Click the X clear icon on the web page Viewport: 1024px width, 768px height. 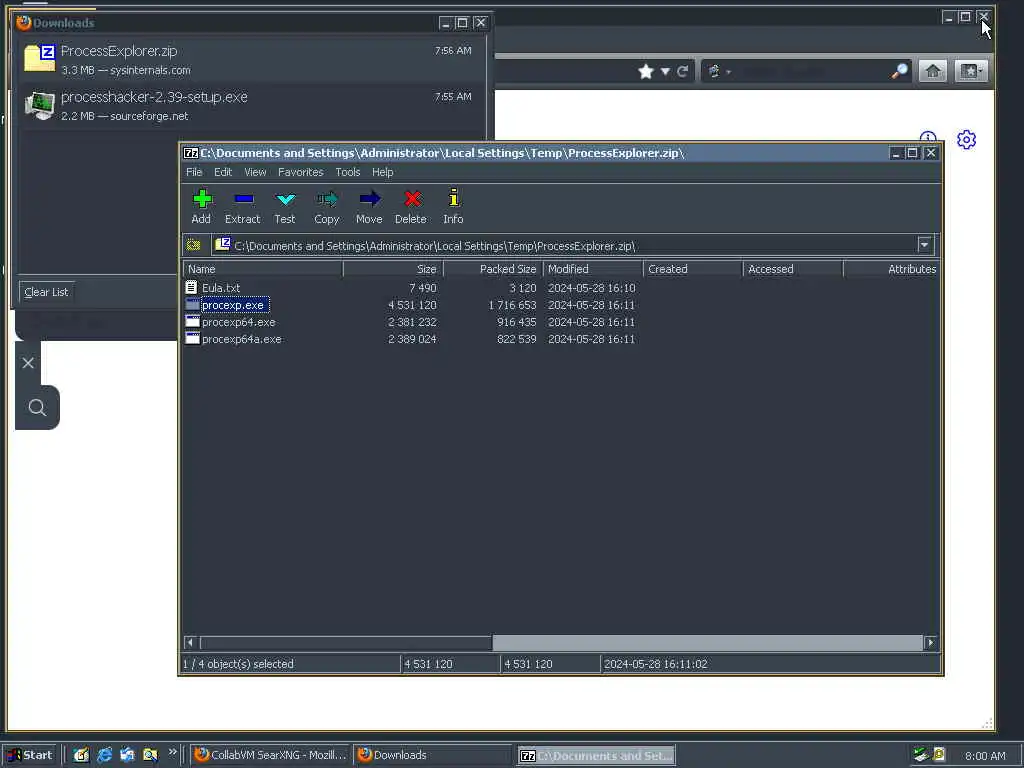(x=28, y=363)
